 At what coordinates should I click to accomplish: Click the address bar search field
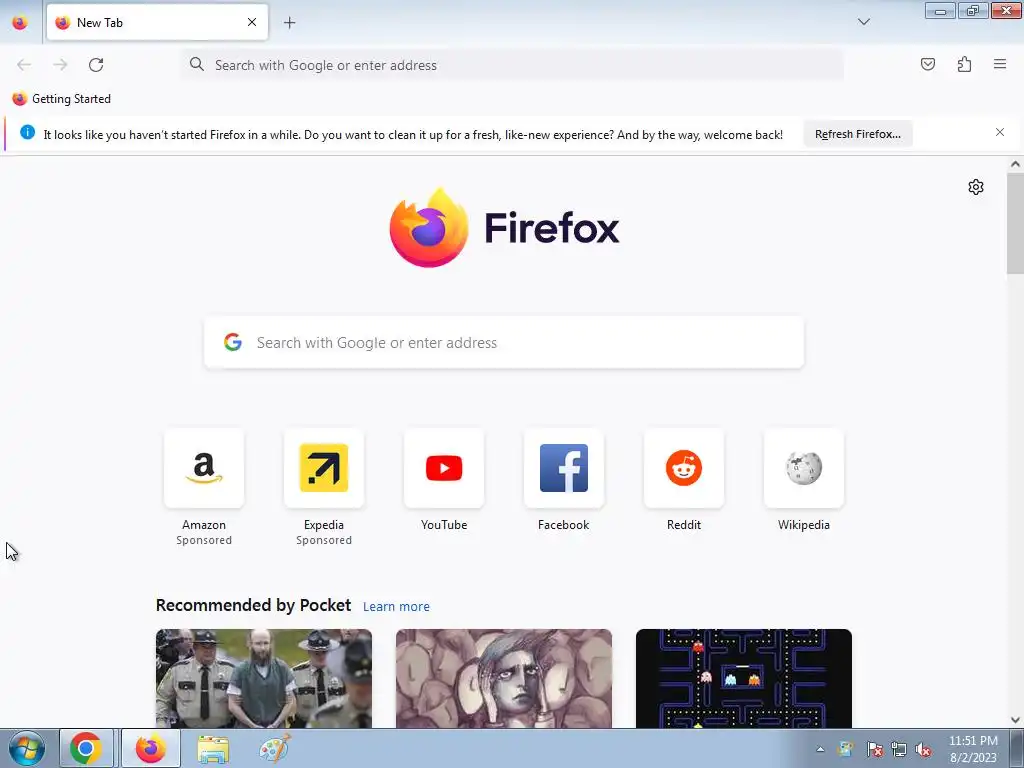[513, 65]
